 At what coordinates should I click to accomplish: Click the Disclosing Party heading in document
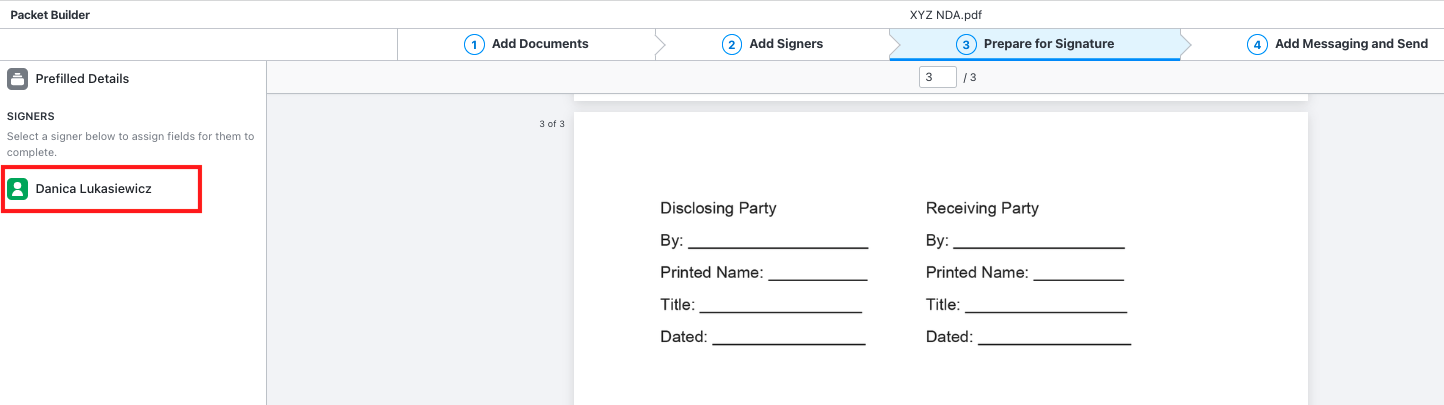click(x=718, y=208)
